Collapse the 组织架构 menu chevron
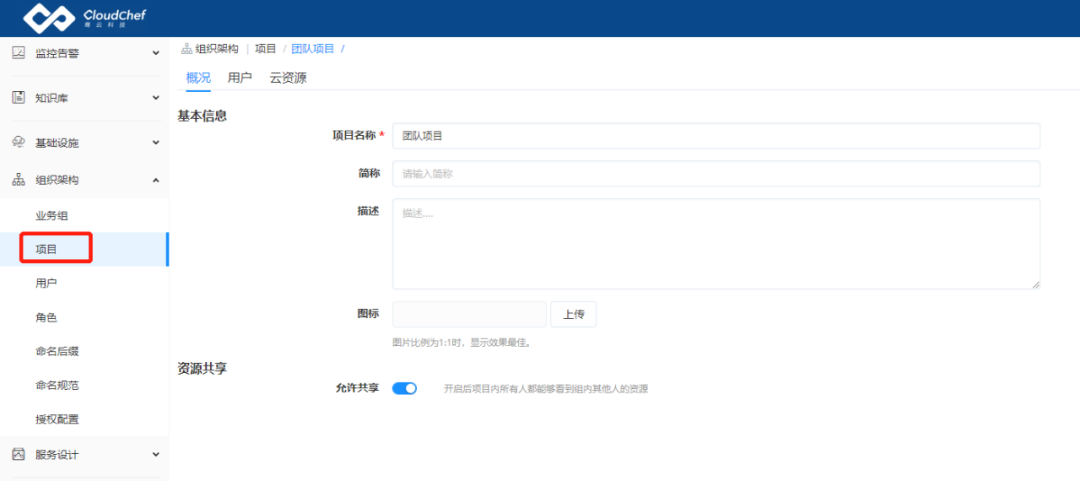The image size is (1080, 481). point(156,180)
